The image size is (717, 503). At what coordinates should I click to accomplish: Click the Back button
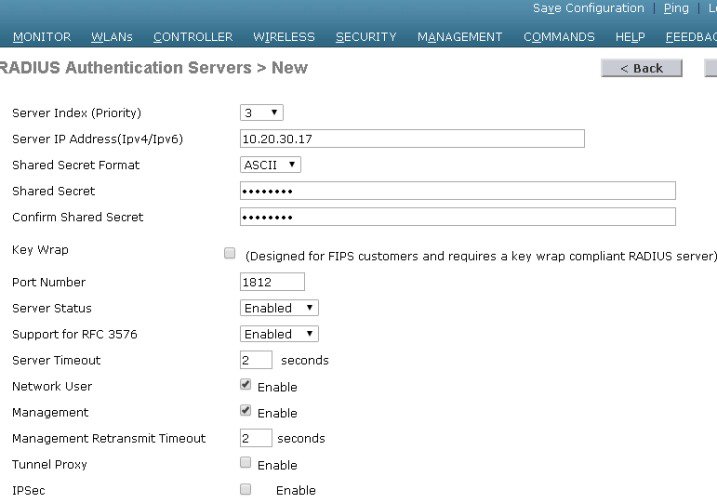click(x=641, y=68)
